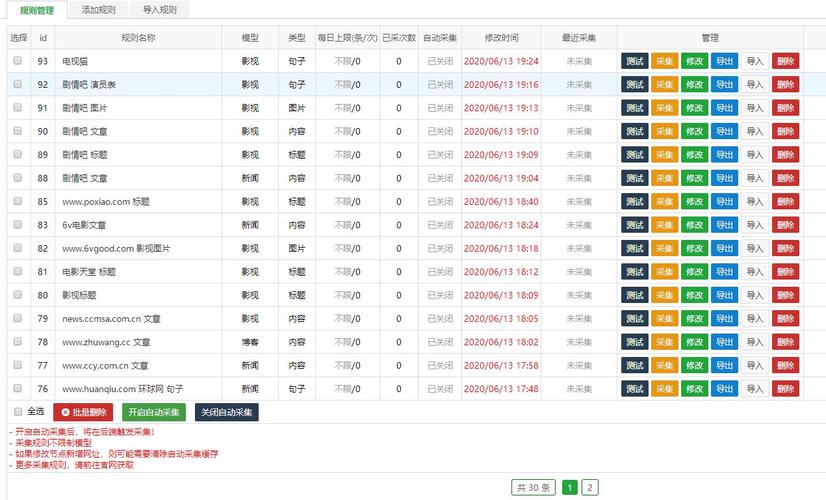The width and height of the screenshot is (826, 500).
Task: Click 采集 for rule 电视猫
Action: (x=665, y=61)
